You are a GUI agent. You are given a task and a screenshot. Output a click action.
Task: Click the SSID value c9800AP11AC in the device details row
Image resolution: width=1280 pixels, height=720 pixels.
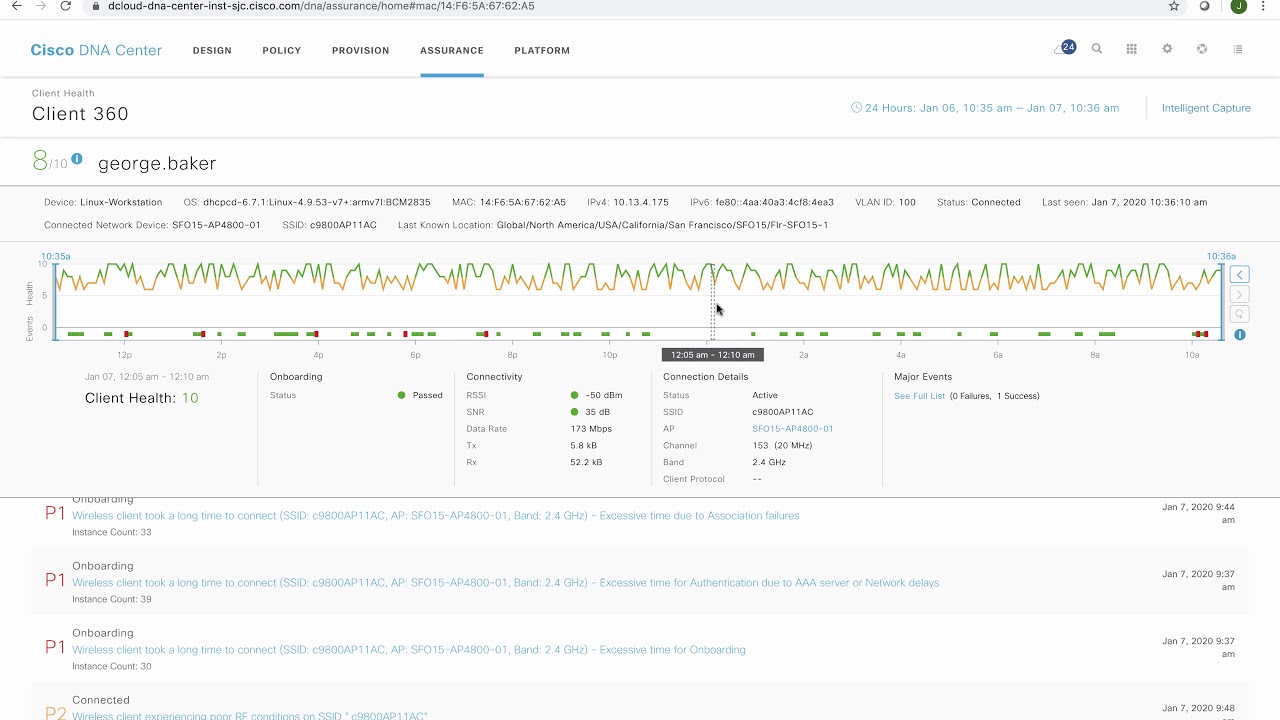point(343,225)
